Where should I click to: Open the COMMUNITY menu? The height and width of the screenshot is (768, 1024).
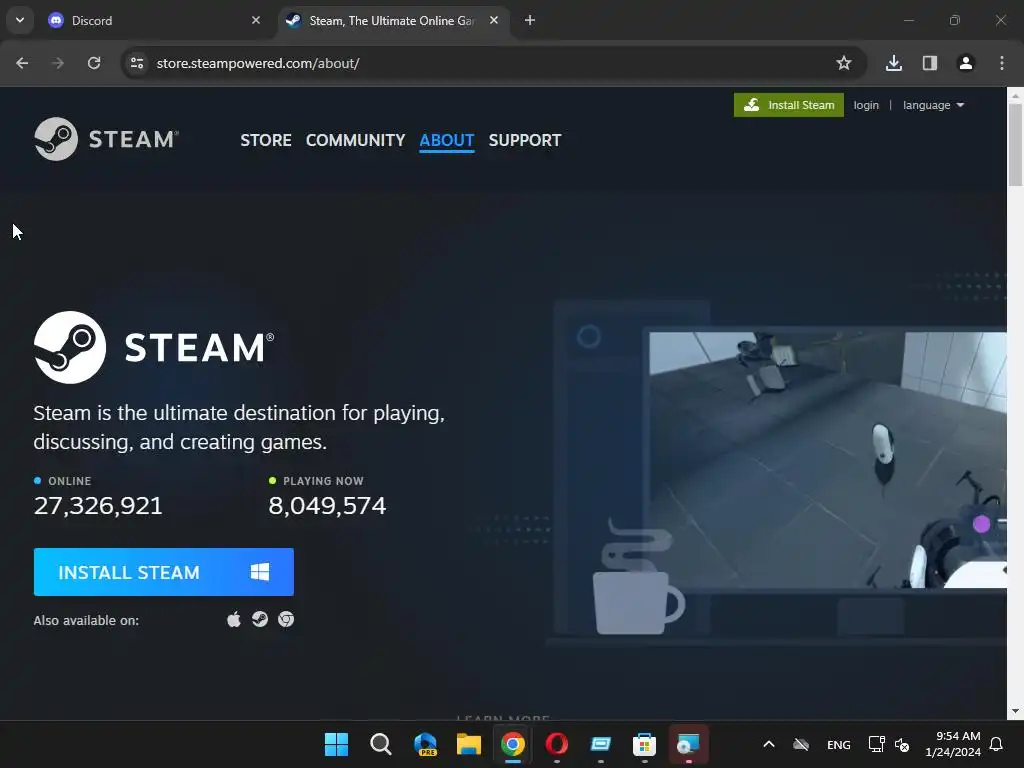click(355, 140)
